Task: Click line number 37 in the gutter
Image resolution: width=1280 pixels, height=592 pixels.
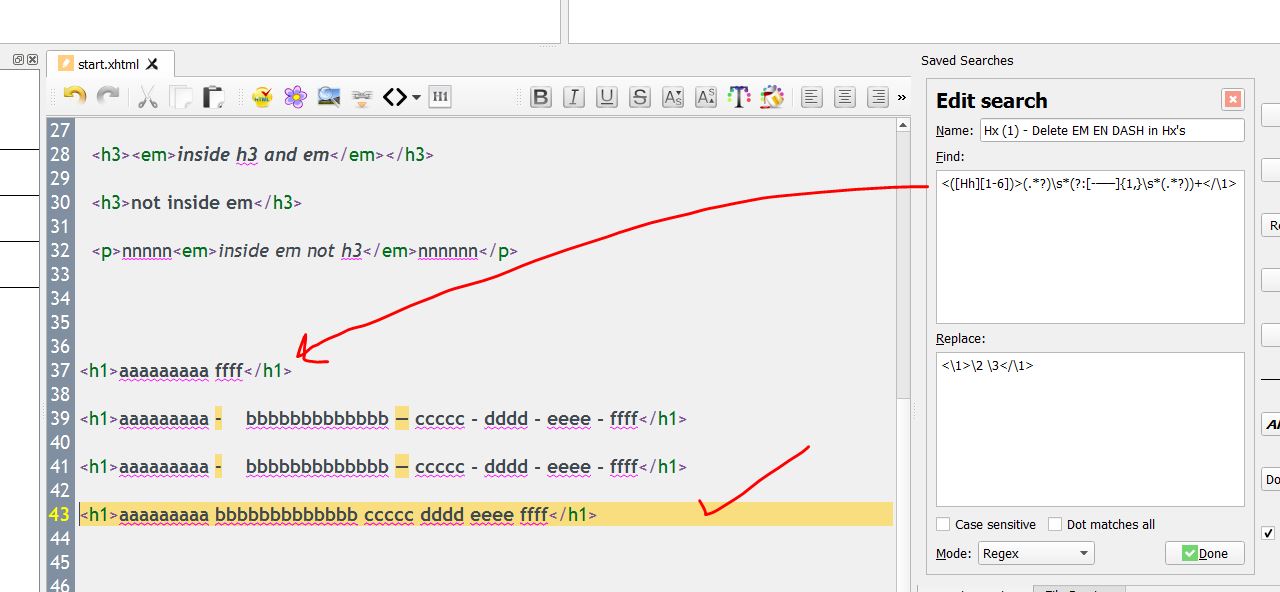Action: click(60, 370)
